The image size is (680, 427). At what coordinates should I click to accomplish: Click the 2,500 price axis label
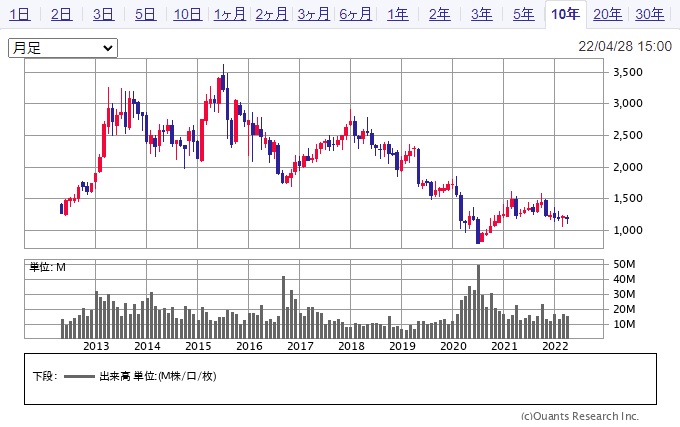pyautogui.click(x=628, y=135)
